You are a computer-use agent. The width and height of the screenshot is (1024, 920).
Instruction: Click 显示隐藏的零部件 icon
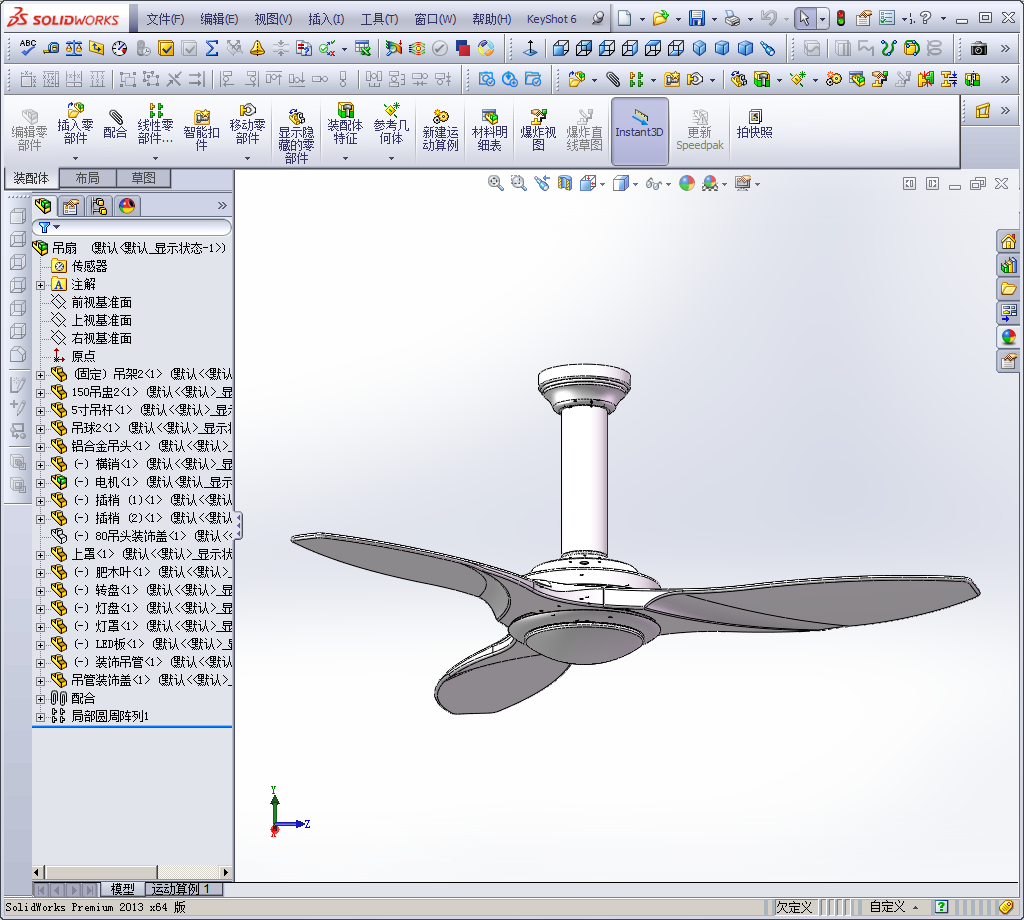296,136
